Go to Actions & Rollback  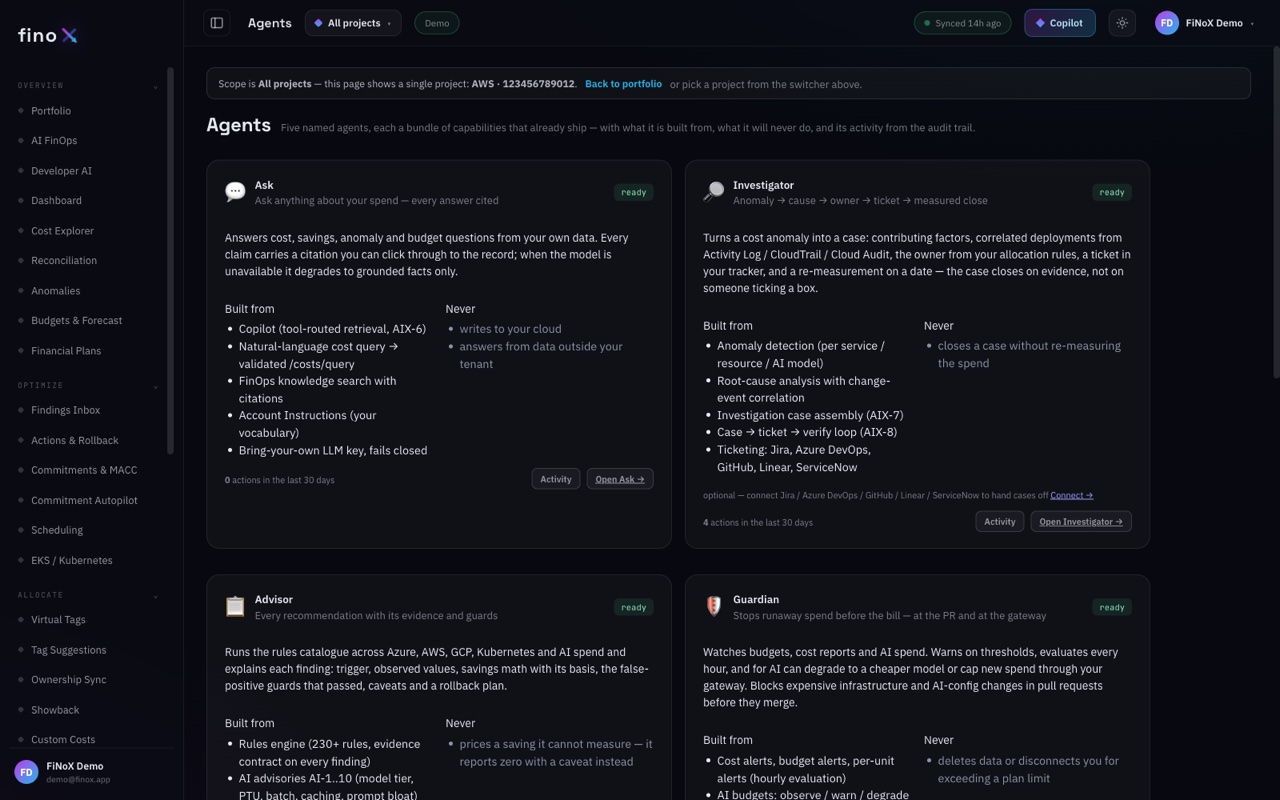[x=74, y=440]
